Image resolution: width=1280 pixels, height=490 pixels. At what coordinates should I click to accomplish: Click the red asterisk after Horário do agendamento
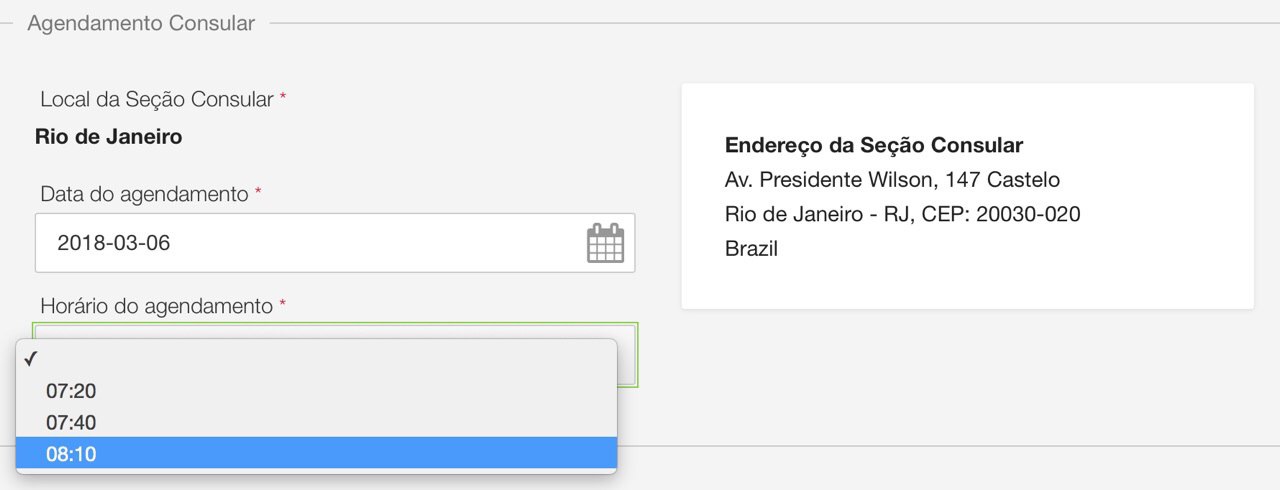point(282,305)
